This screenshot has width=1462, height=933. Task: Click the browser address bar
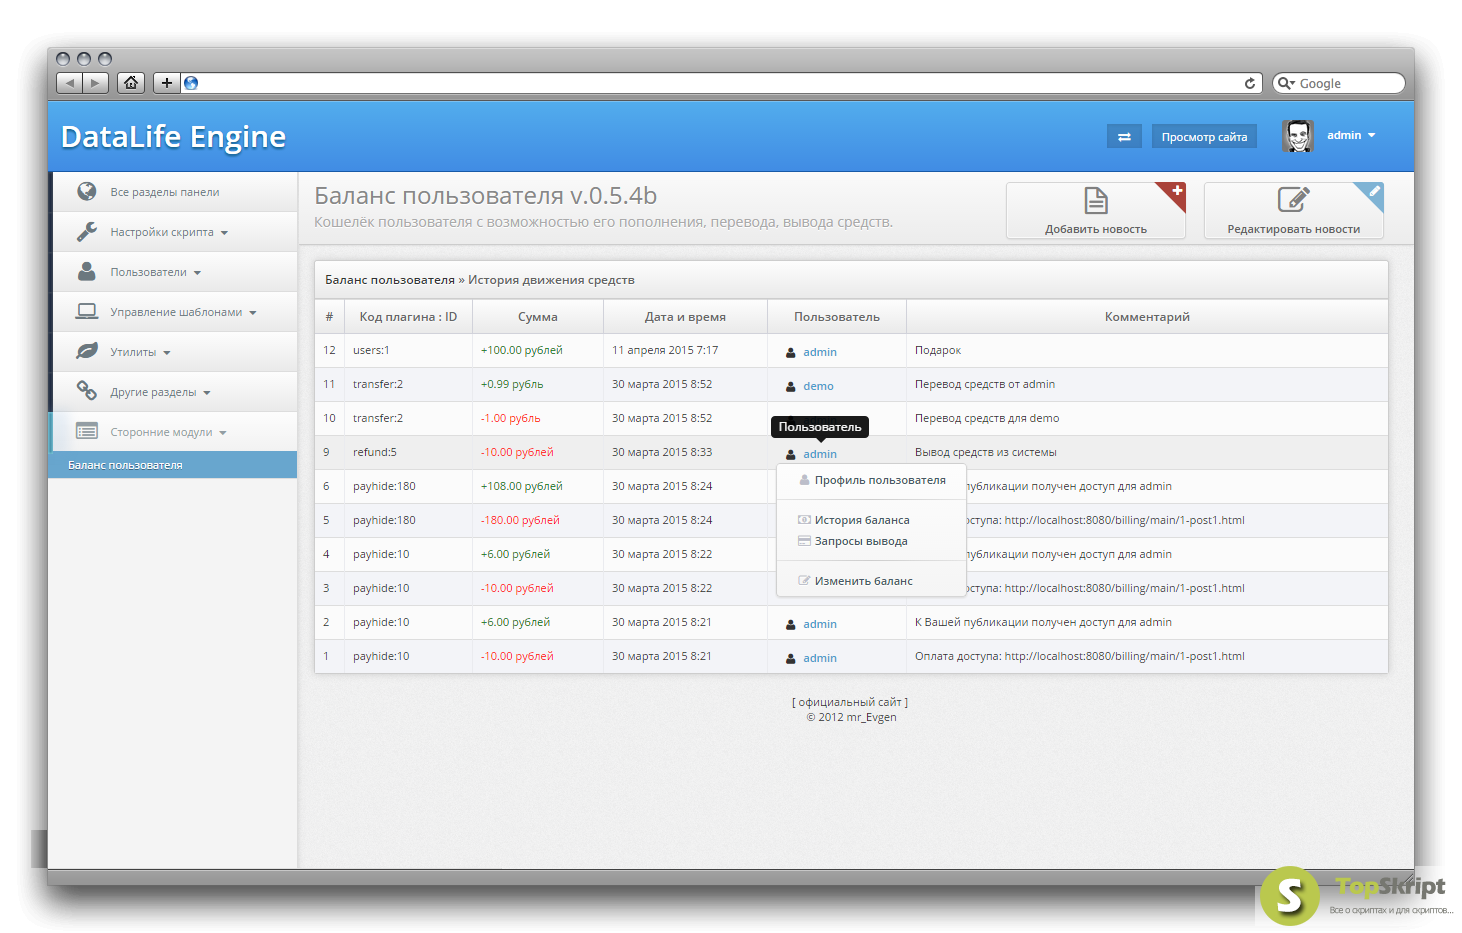point(720,83)
